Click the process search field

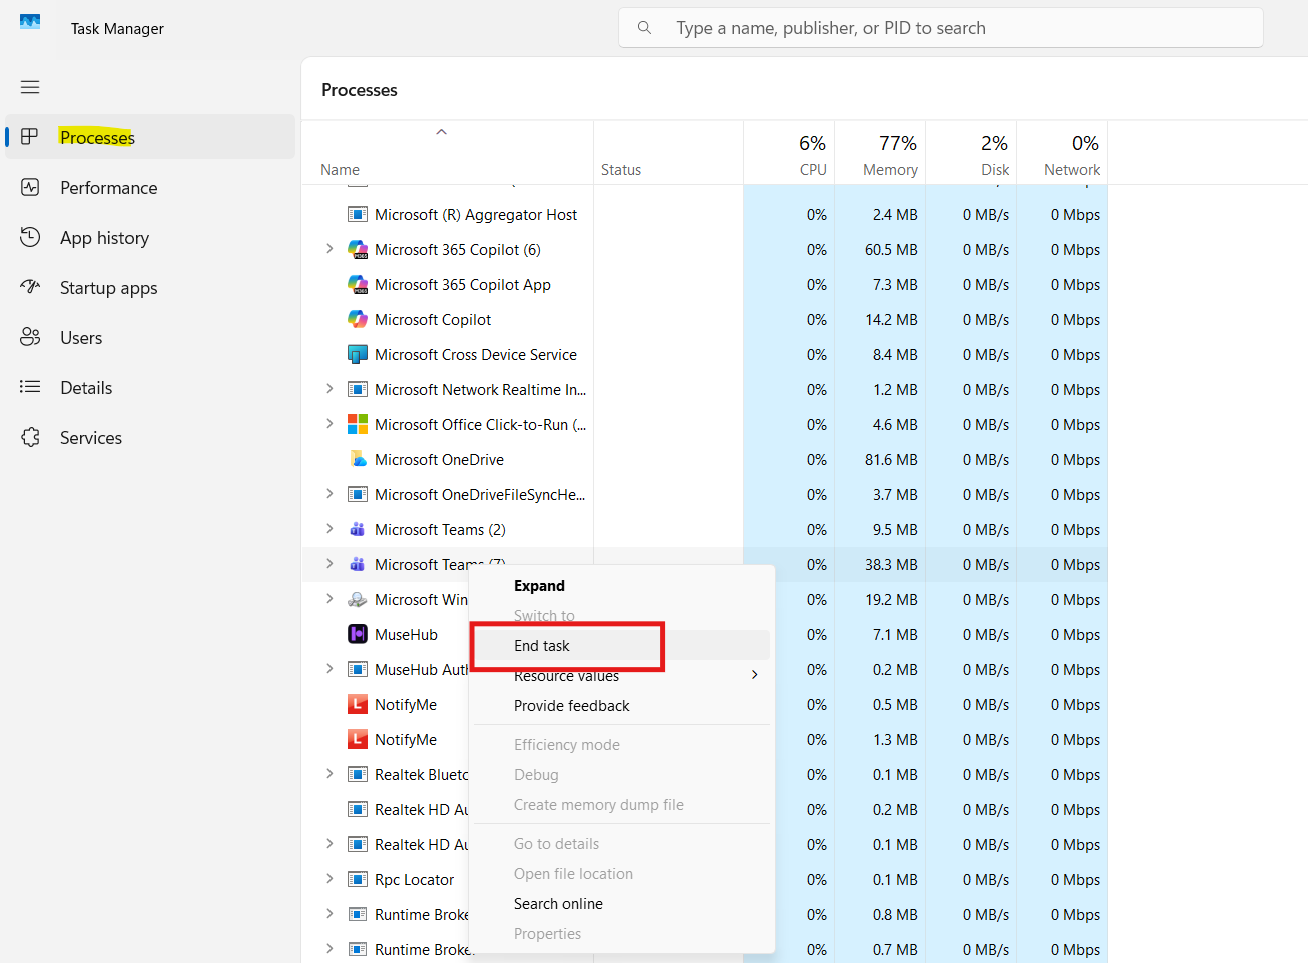point(940,27)
